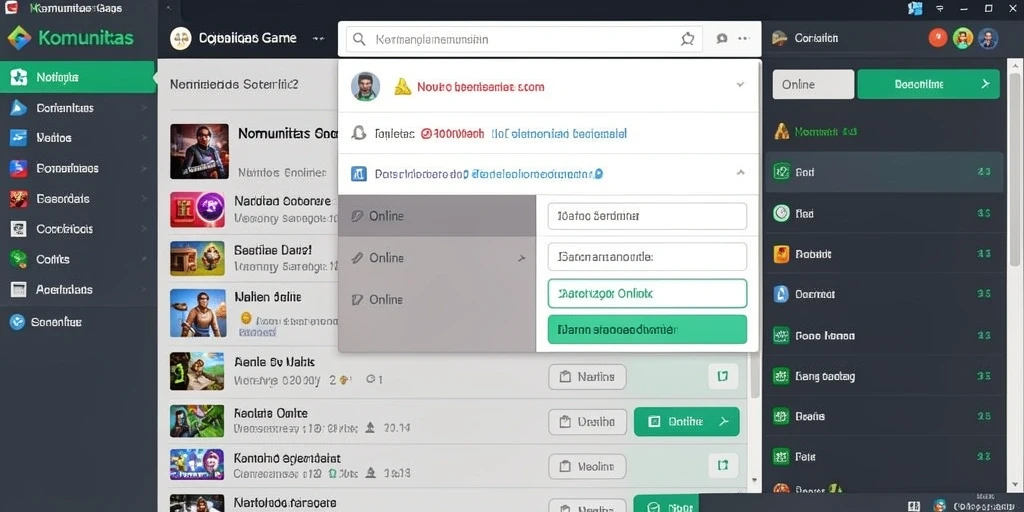Open dropdown next to Cojualiqas Game title
Image resolution: width=1024 pixels, height=512 pixels.
coord(318,39)
